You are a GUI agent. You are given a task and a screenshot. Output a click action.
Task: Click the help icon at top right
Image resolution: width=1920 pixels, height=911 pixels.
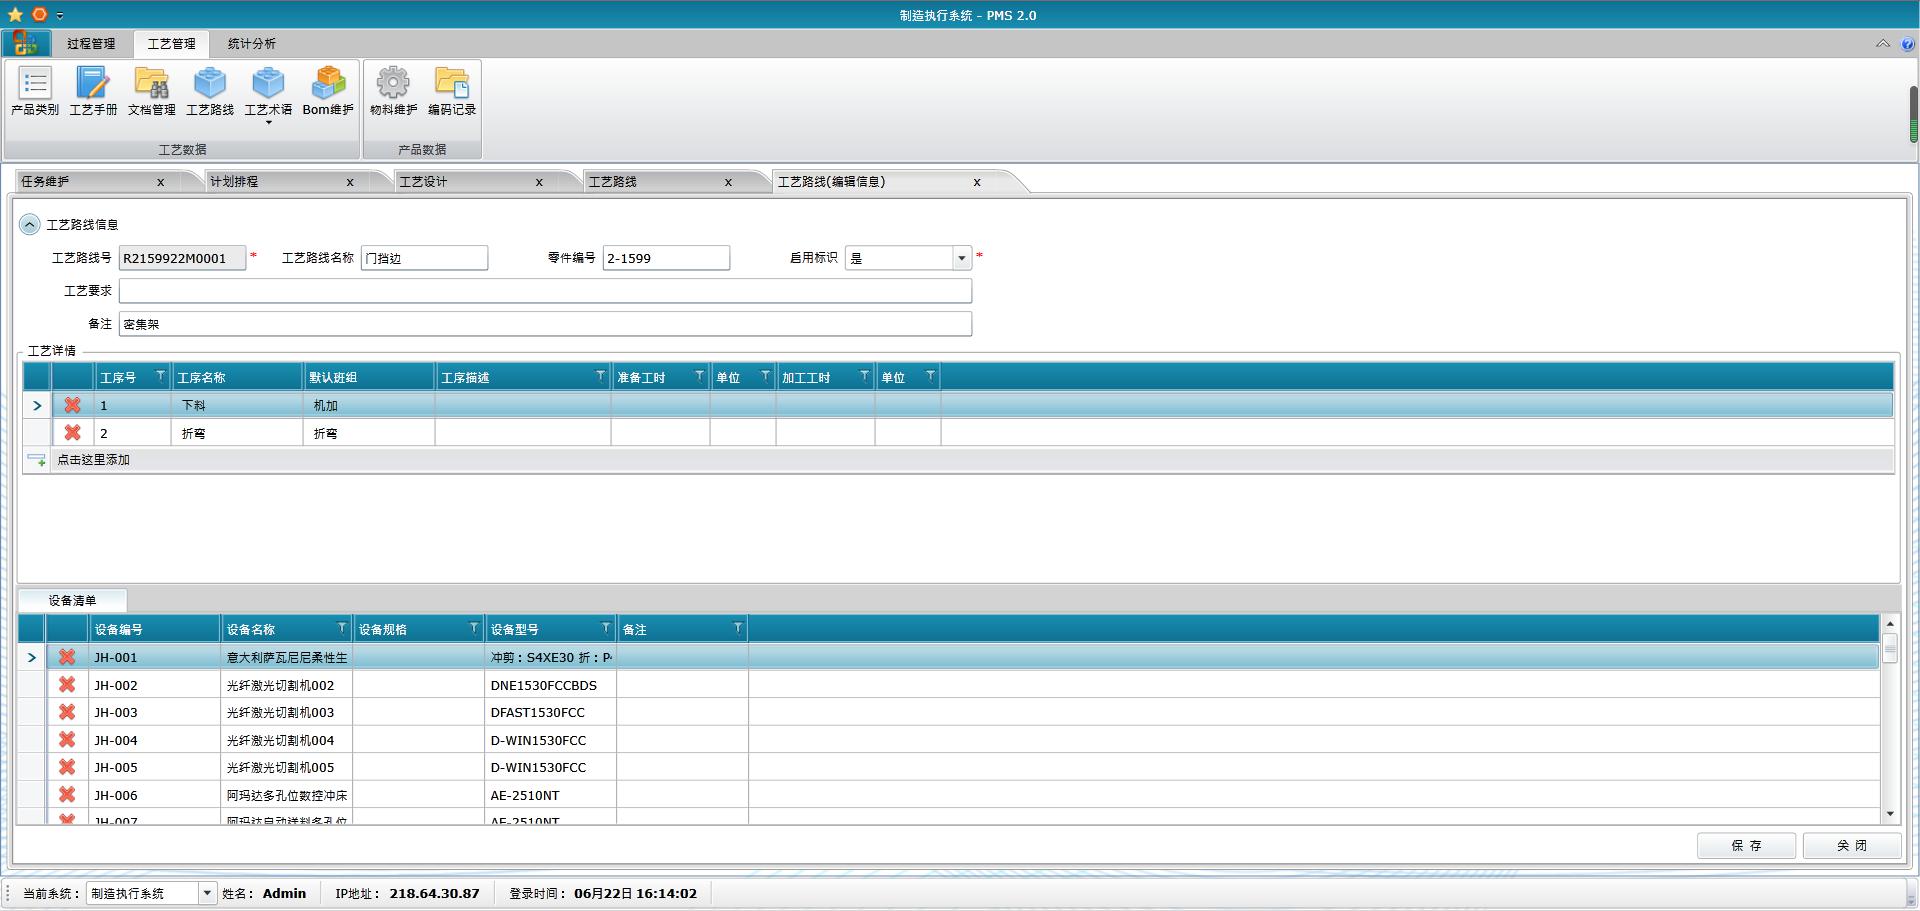tap(1907, 44)
